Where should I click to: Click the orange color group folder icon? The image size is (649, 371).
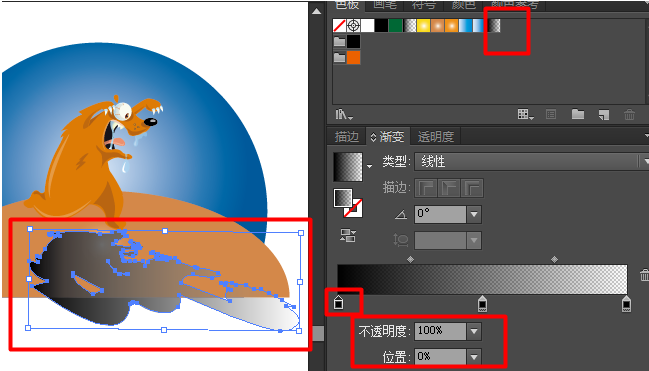[x=339, y=58]
